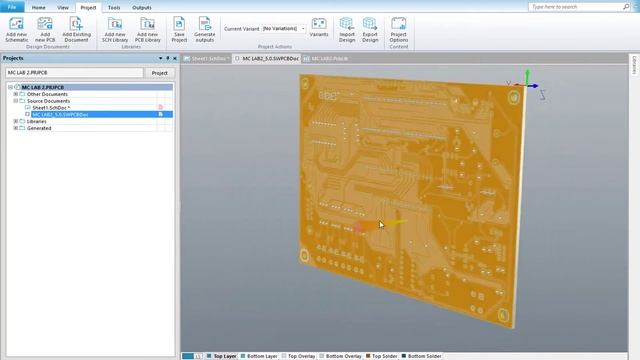
Task: Open the Projects panel options dropdown arrow
Action: tap(160, 58)
